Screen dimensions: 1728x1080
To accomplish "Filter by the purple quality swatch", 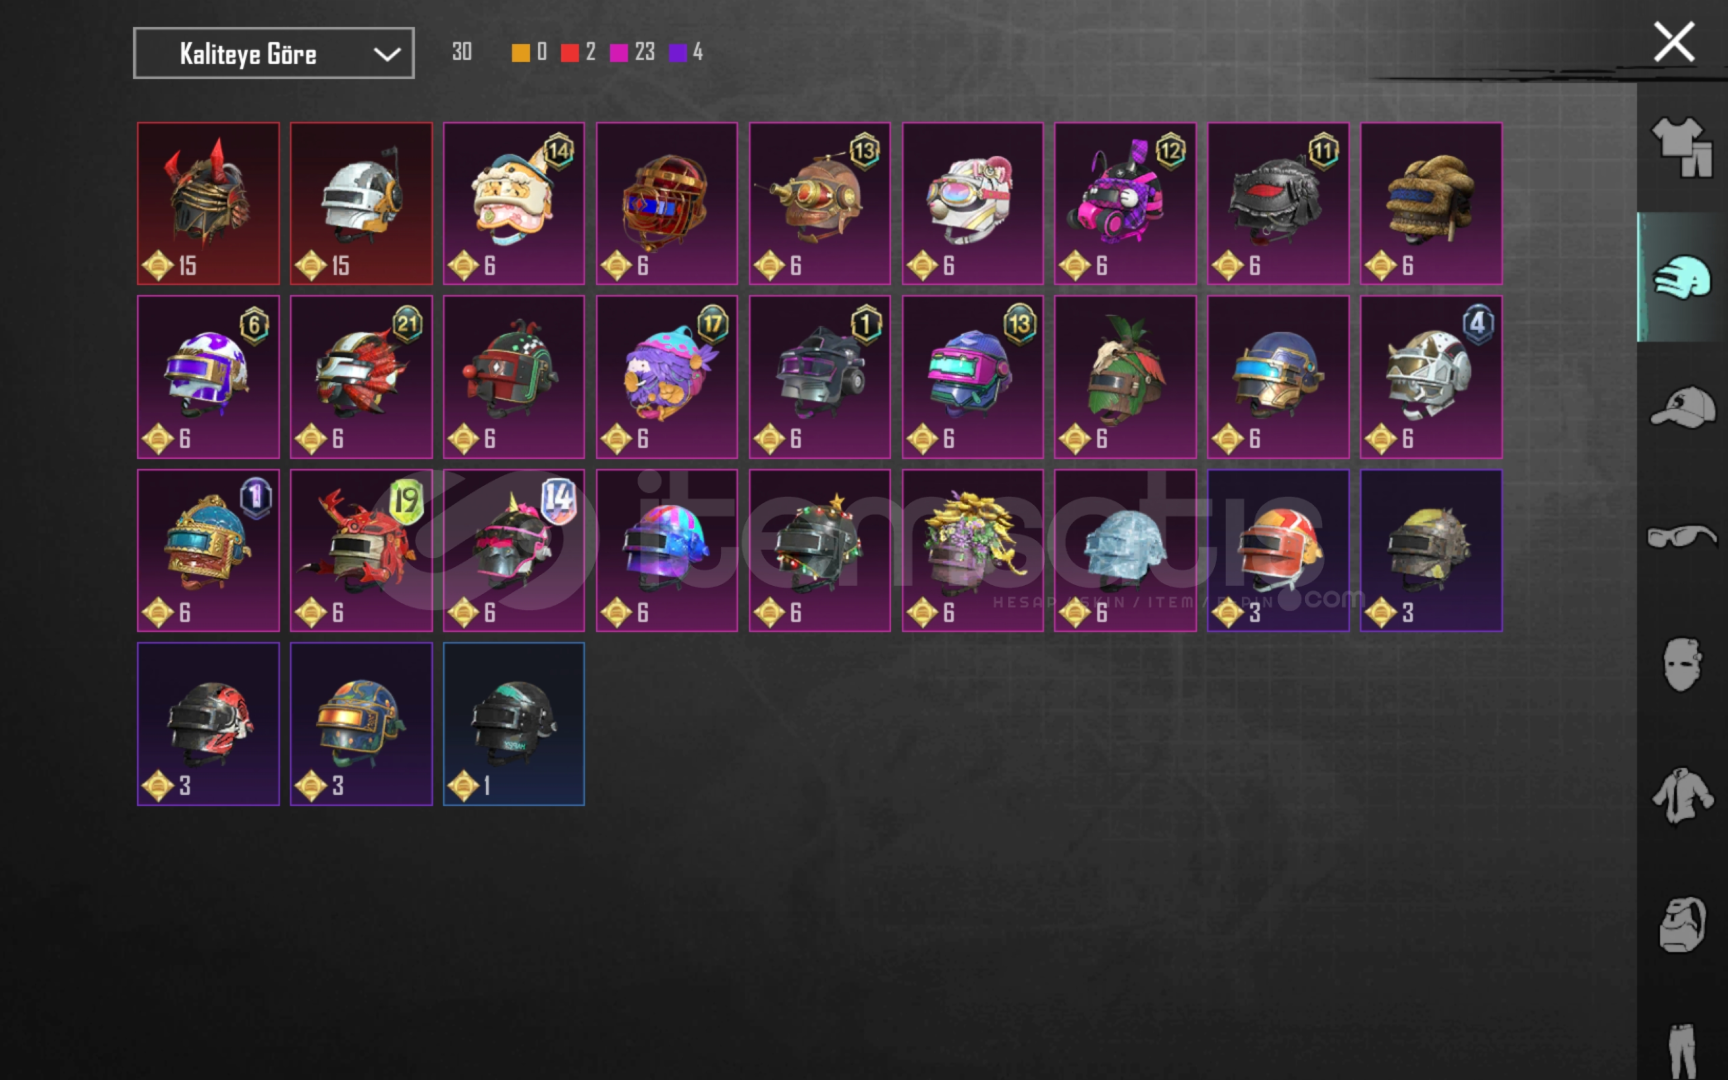I will (x=678, y=53).
